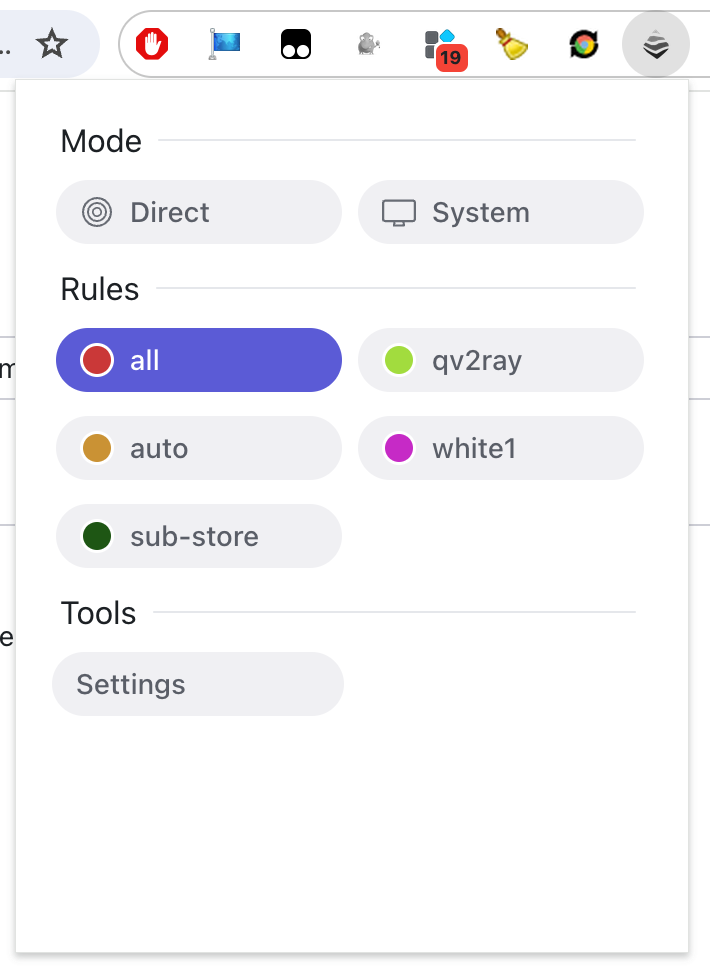Screen dimensions: 710x974
Task: Click the yellow broom cleaner extension
Action: (512, 44)
